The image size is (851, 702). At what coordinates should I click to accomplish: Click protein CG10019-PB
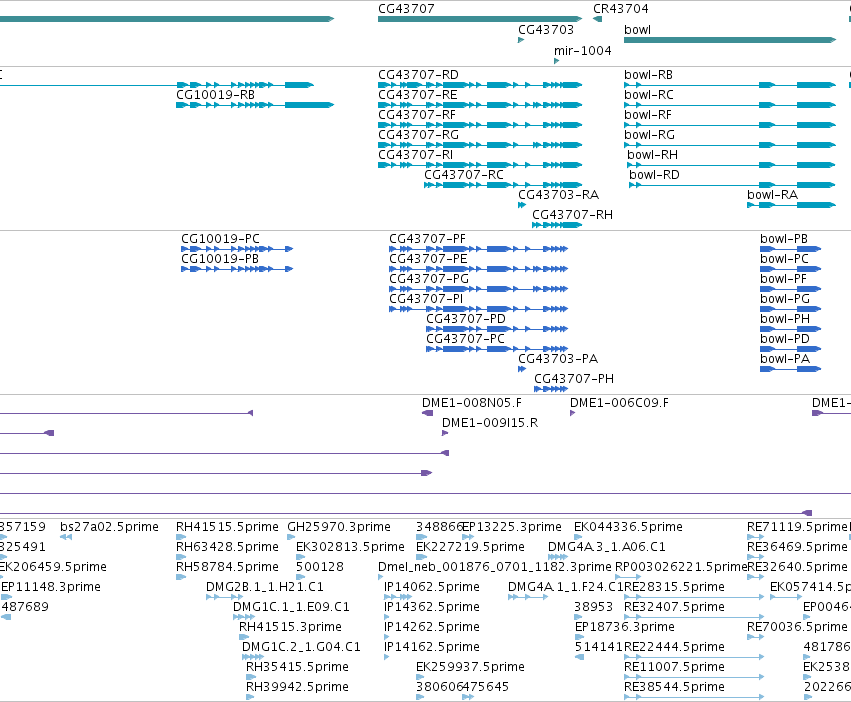click(237, 269)
